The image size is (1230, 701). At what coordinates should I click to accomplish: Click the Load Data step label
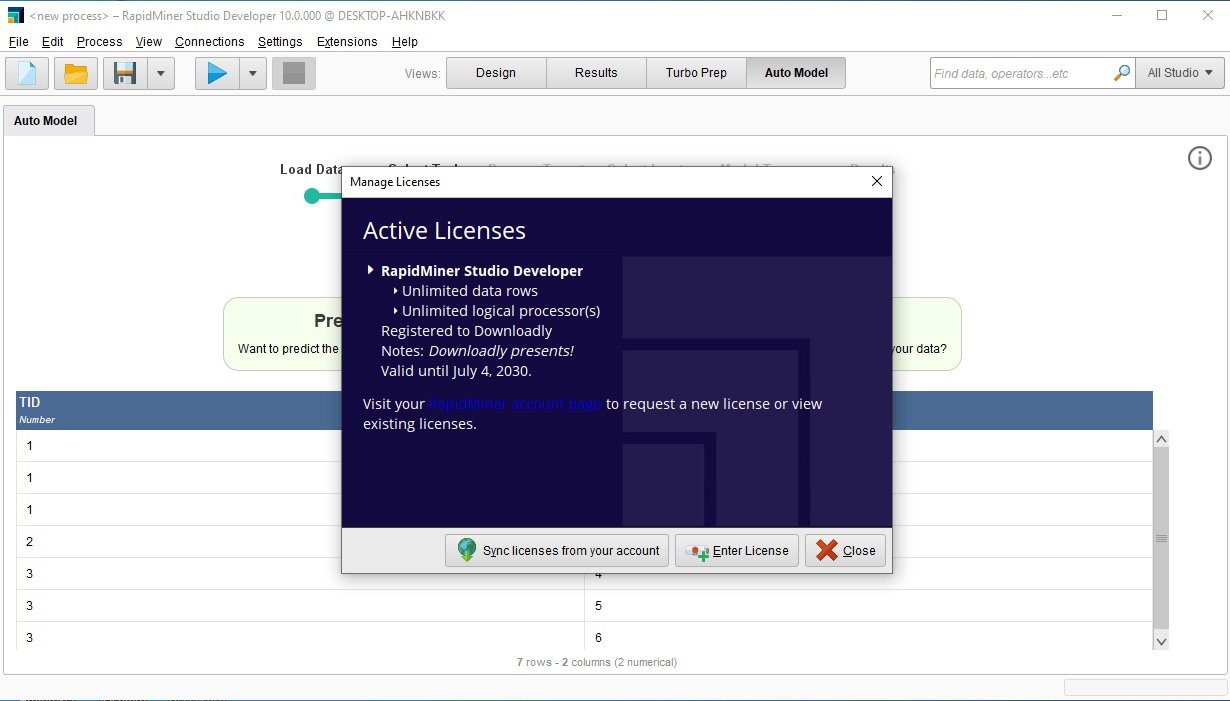click(311, 170)
